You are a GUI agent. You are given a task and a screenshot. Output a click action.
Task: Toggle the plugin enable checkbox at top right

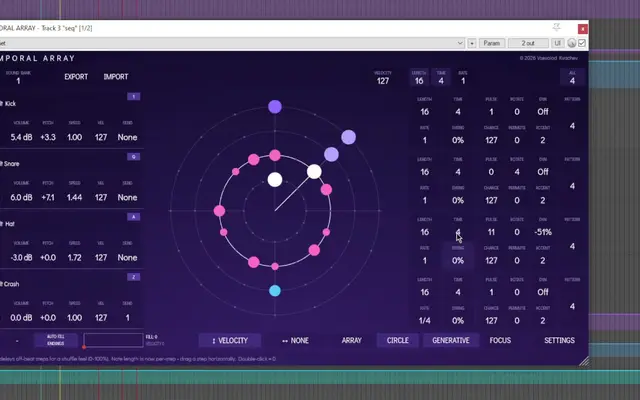click(582, 43)
